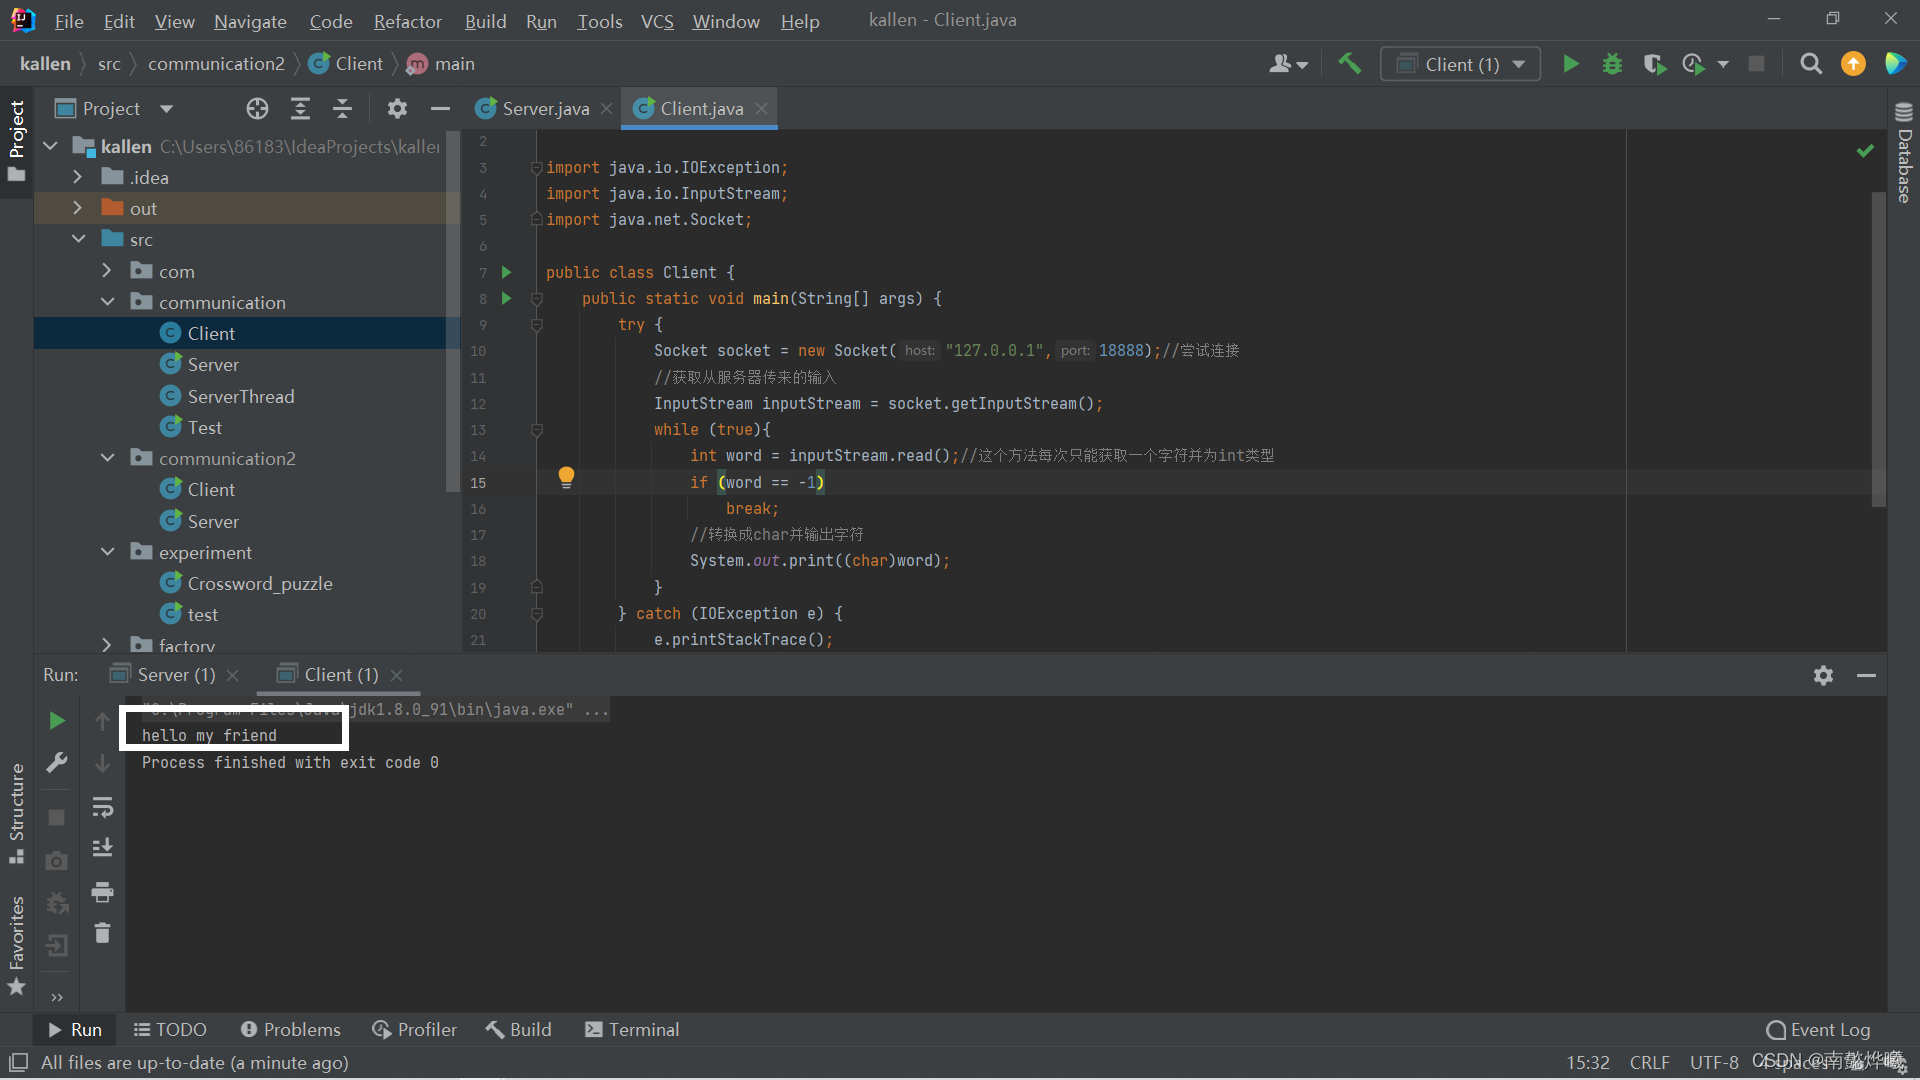This screenshot has height=1080, width=1920.
Task: Open the Build tool window
Action: coord(518,1029)
